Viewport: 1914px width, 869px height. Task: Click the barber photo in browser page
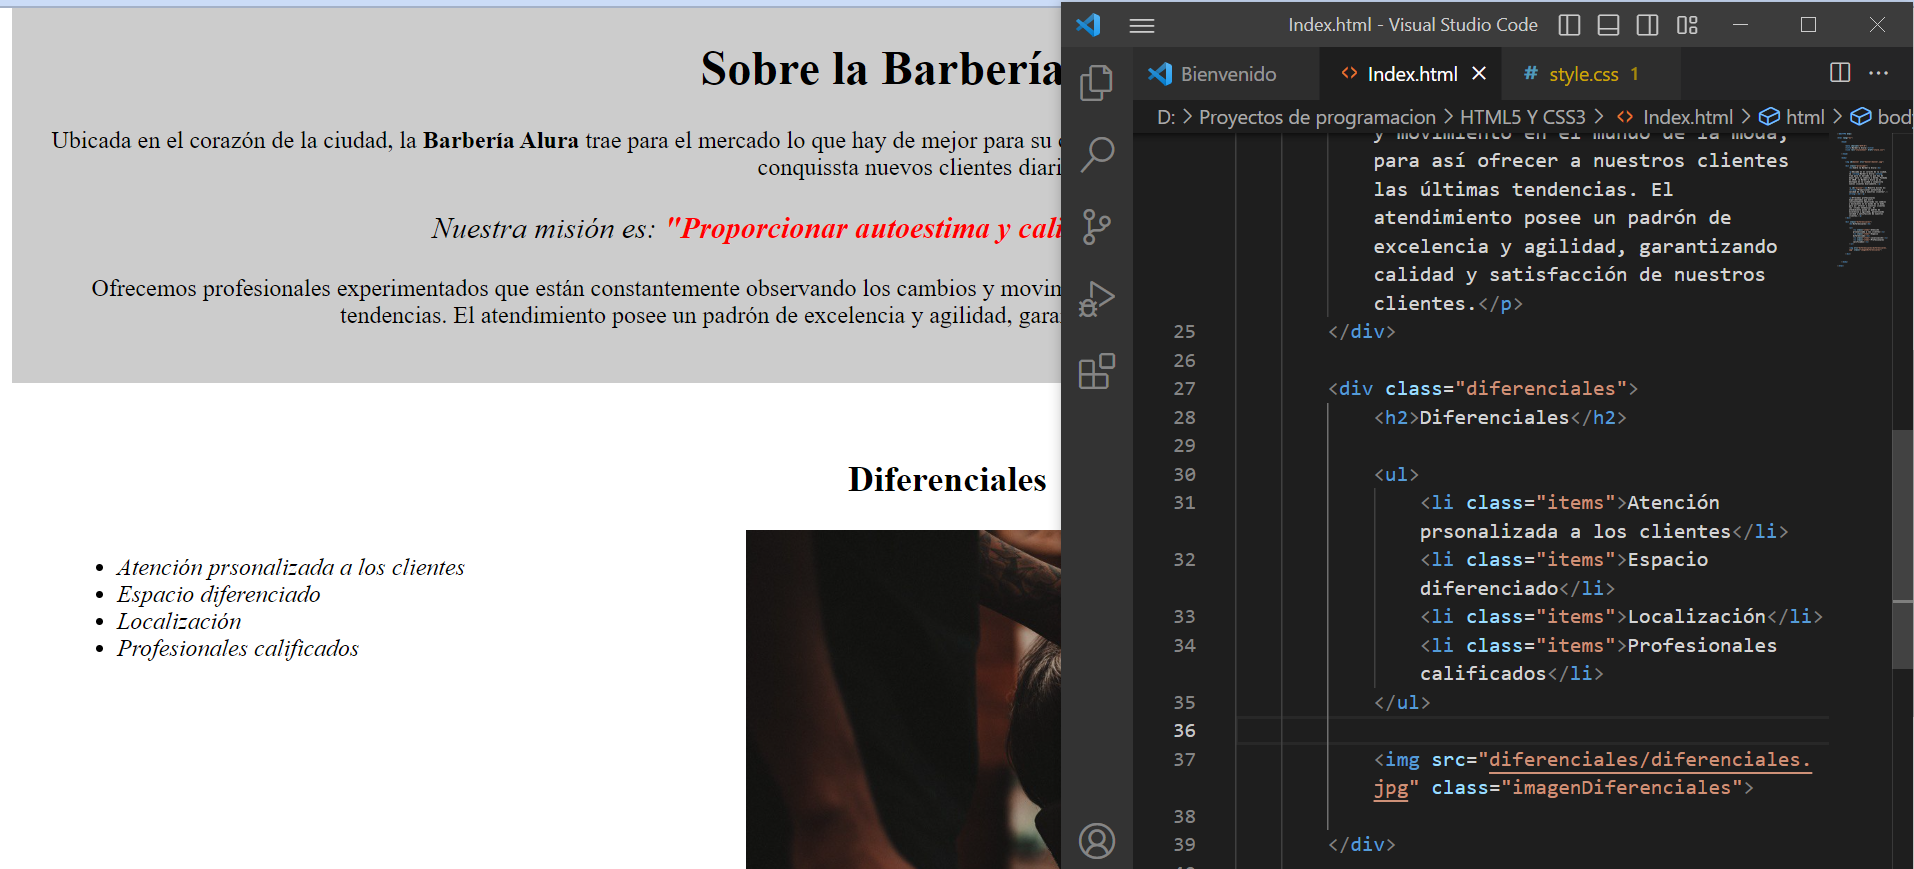[903, 699]
